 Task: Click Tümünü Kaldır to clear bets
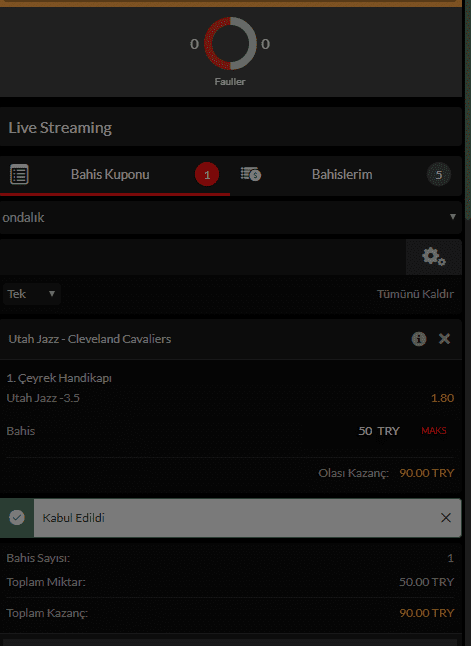pos(415,294)
